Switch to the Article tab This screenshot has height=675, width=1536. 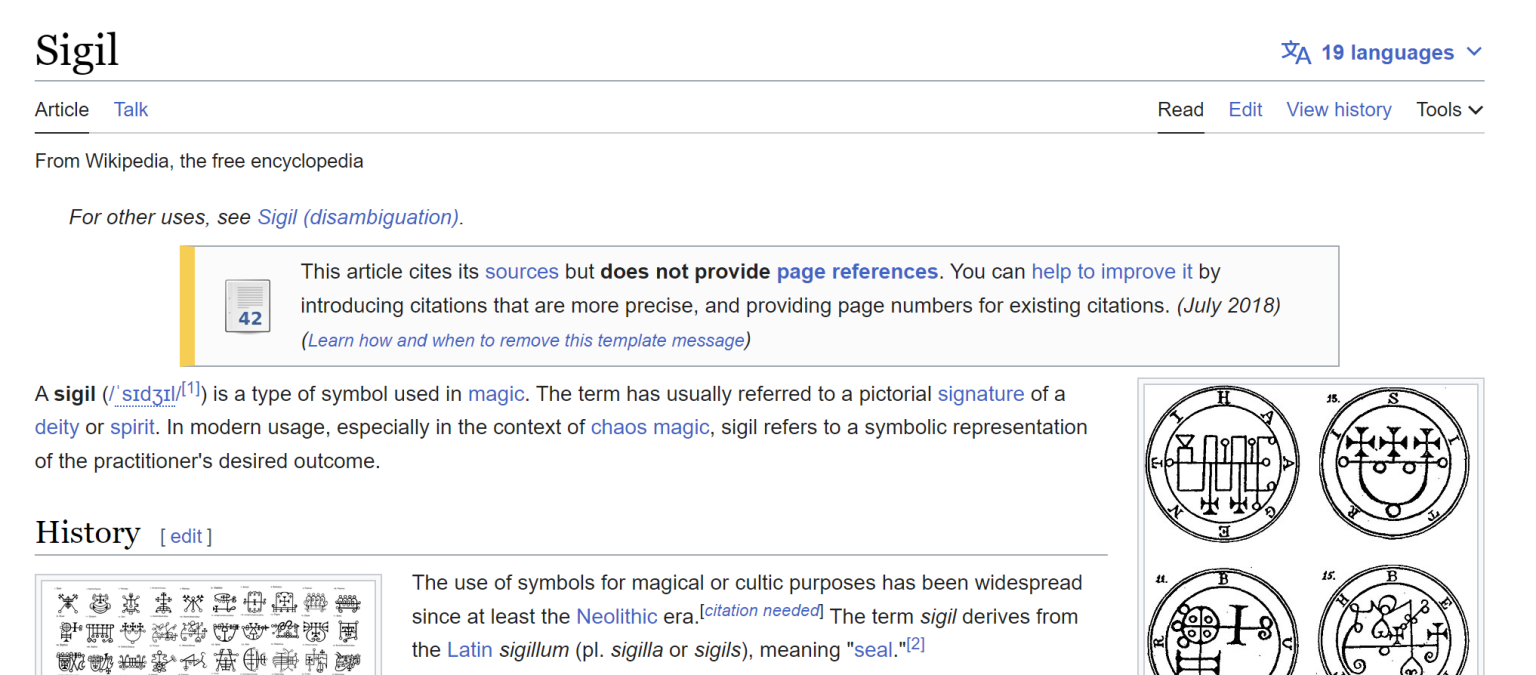click(x=62, y=110)
